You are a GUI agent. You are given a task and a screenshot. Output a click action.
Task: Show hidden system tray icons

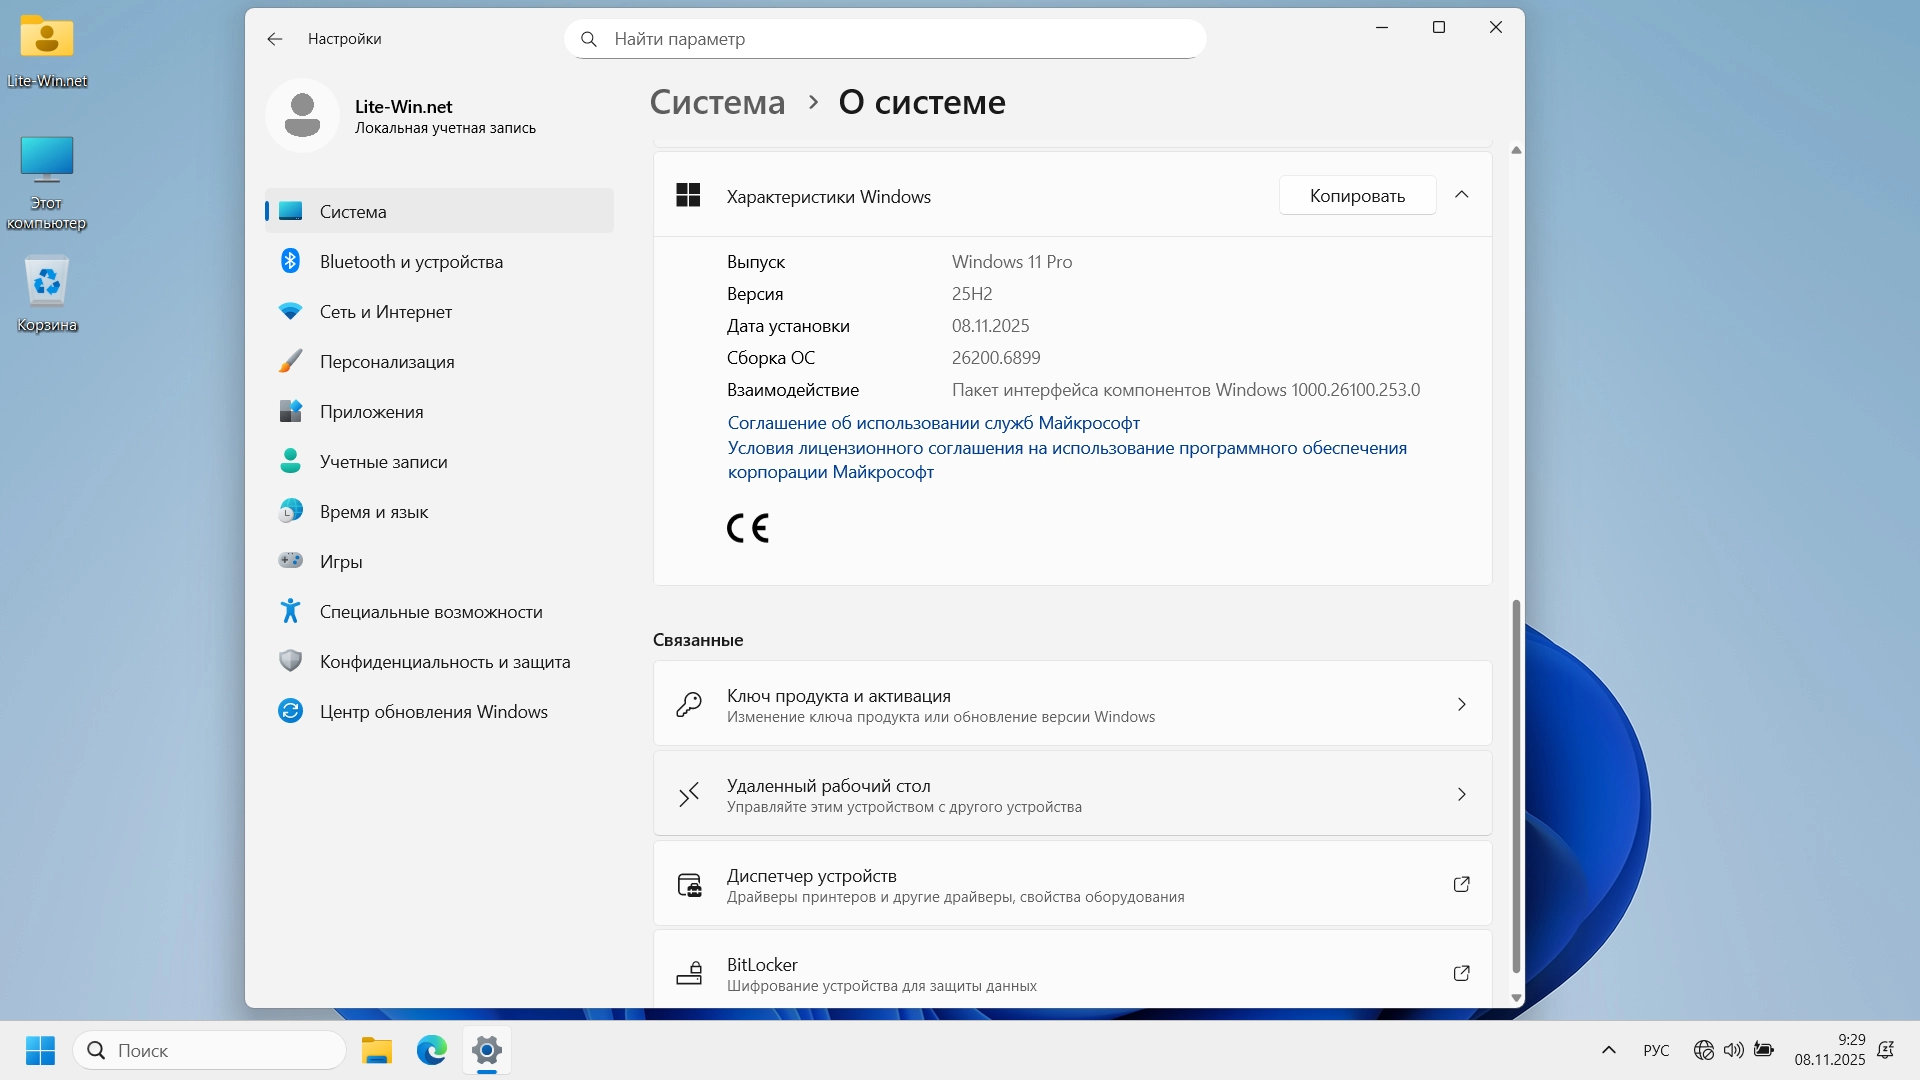1608,1050
